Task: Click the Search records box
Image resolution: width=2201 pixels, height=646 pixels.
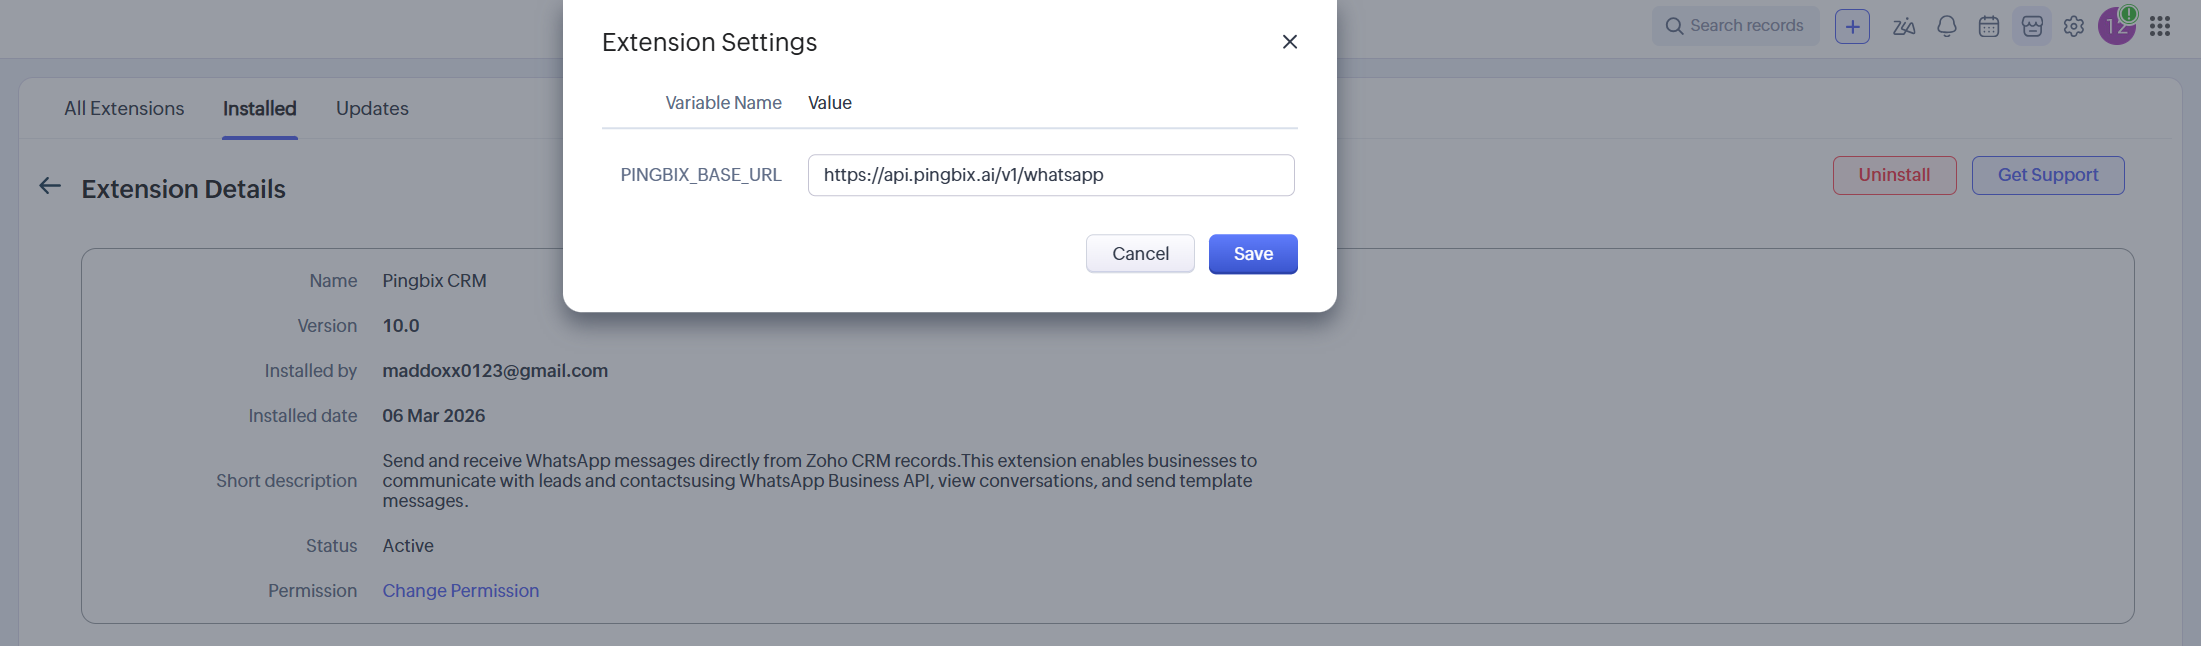Action: (1735, 26)
